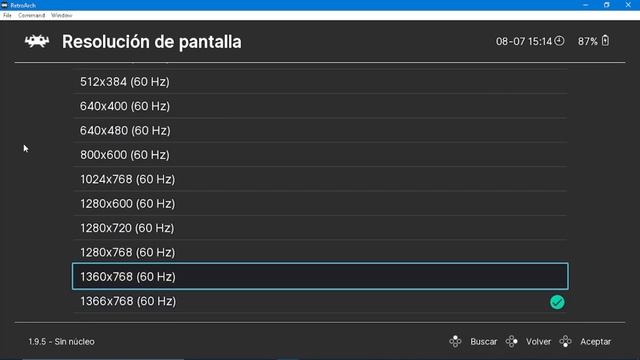The image size is (640, 360).
Task: Click the gamepad icon beside Buscar
Action: coord(455,341)
